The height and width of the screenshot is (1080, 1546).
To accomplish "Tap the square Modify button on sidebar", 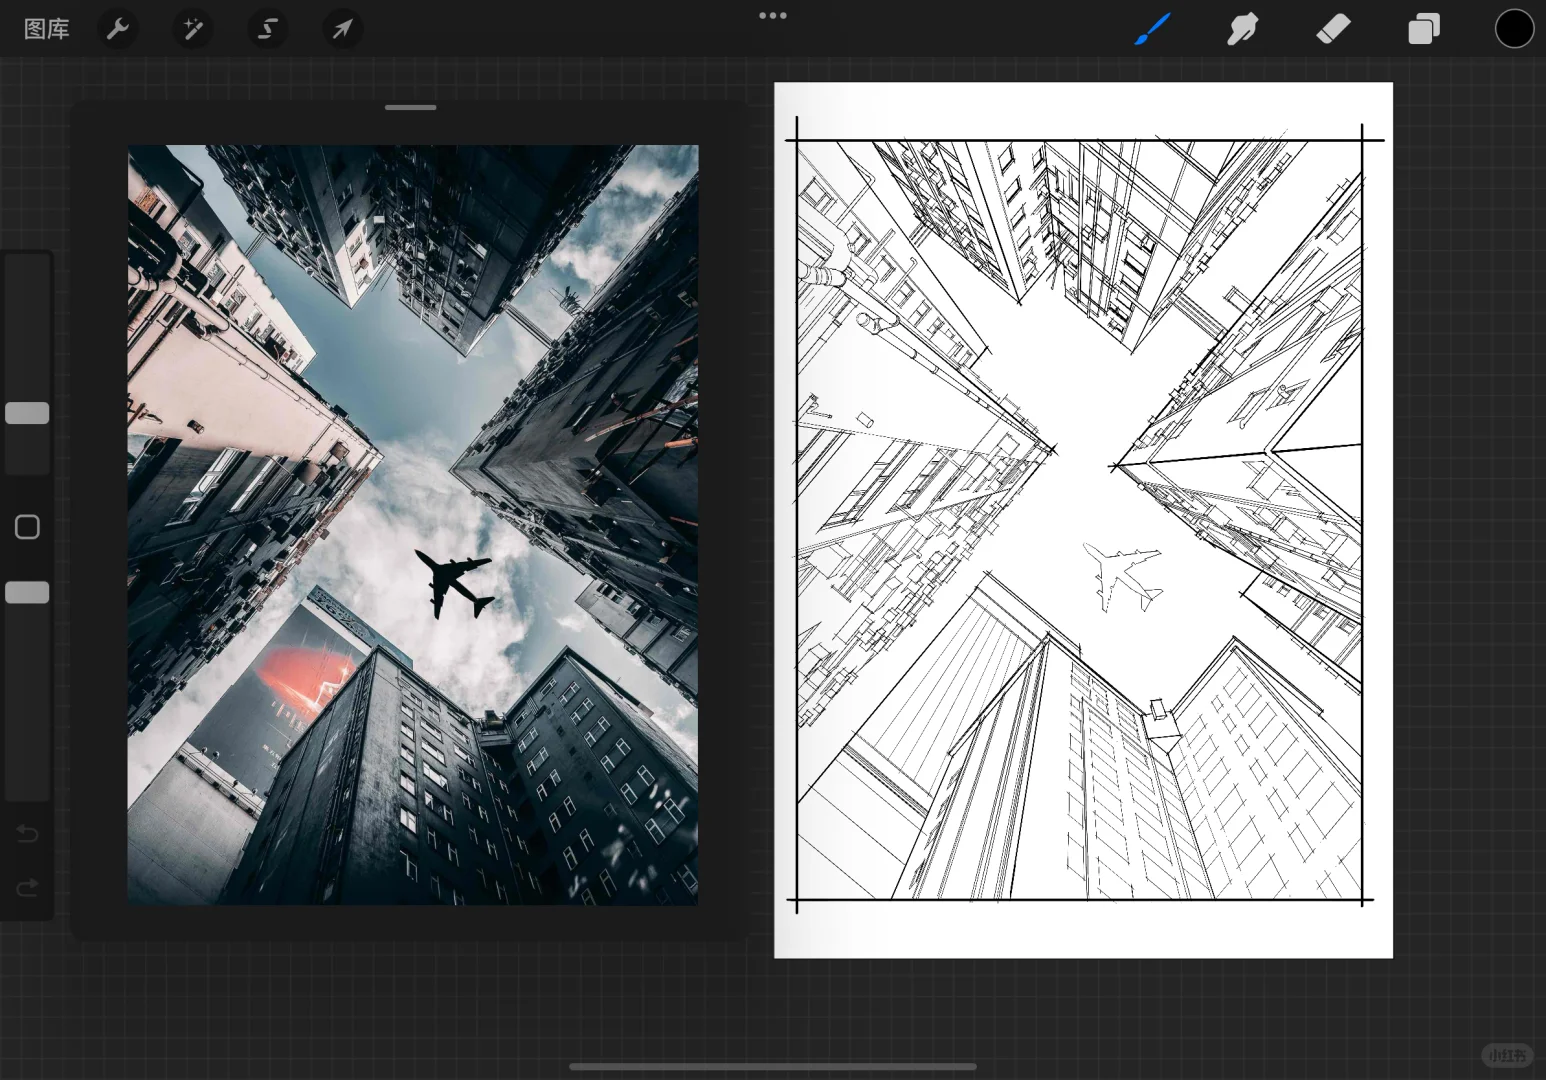I will (x=27, y=527).
